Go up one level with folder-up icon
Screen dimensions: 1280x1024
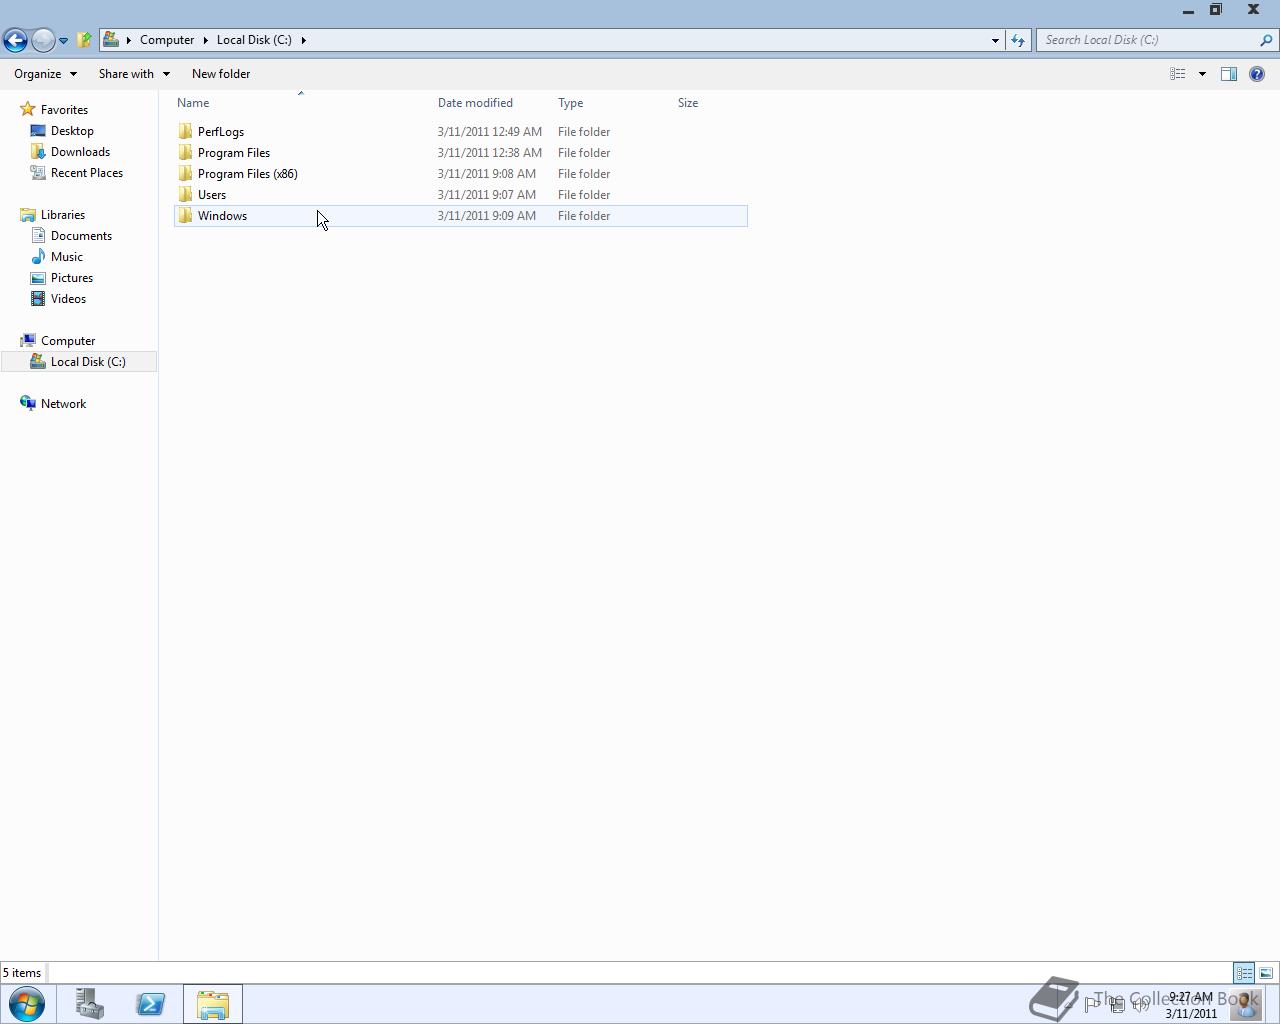click(x=85, y=40)
